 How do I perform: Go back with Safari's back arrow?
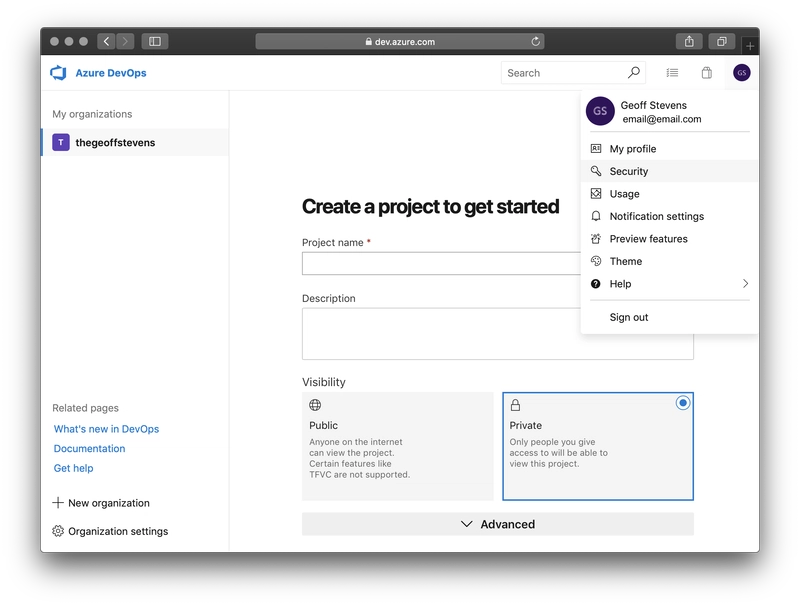[x=106, y=41]
